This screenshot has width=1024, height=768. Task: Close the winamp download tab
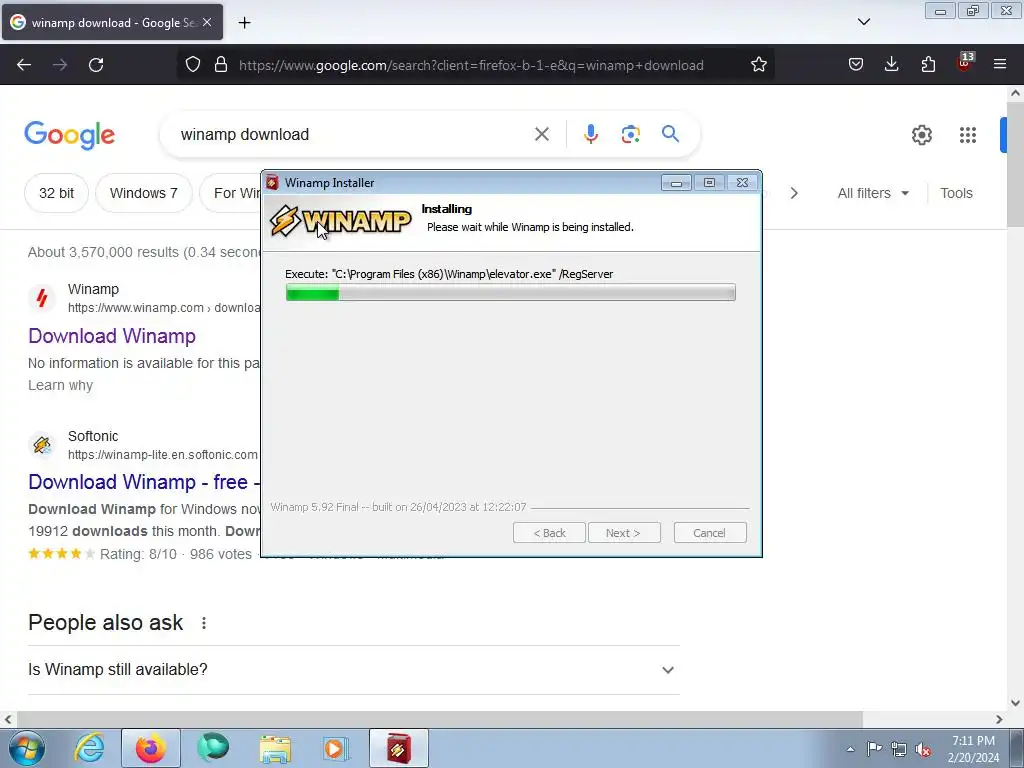[x=207, y=22]
